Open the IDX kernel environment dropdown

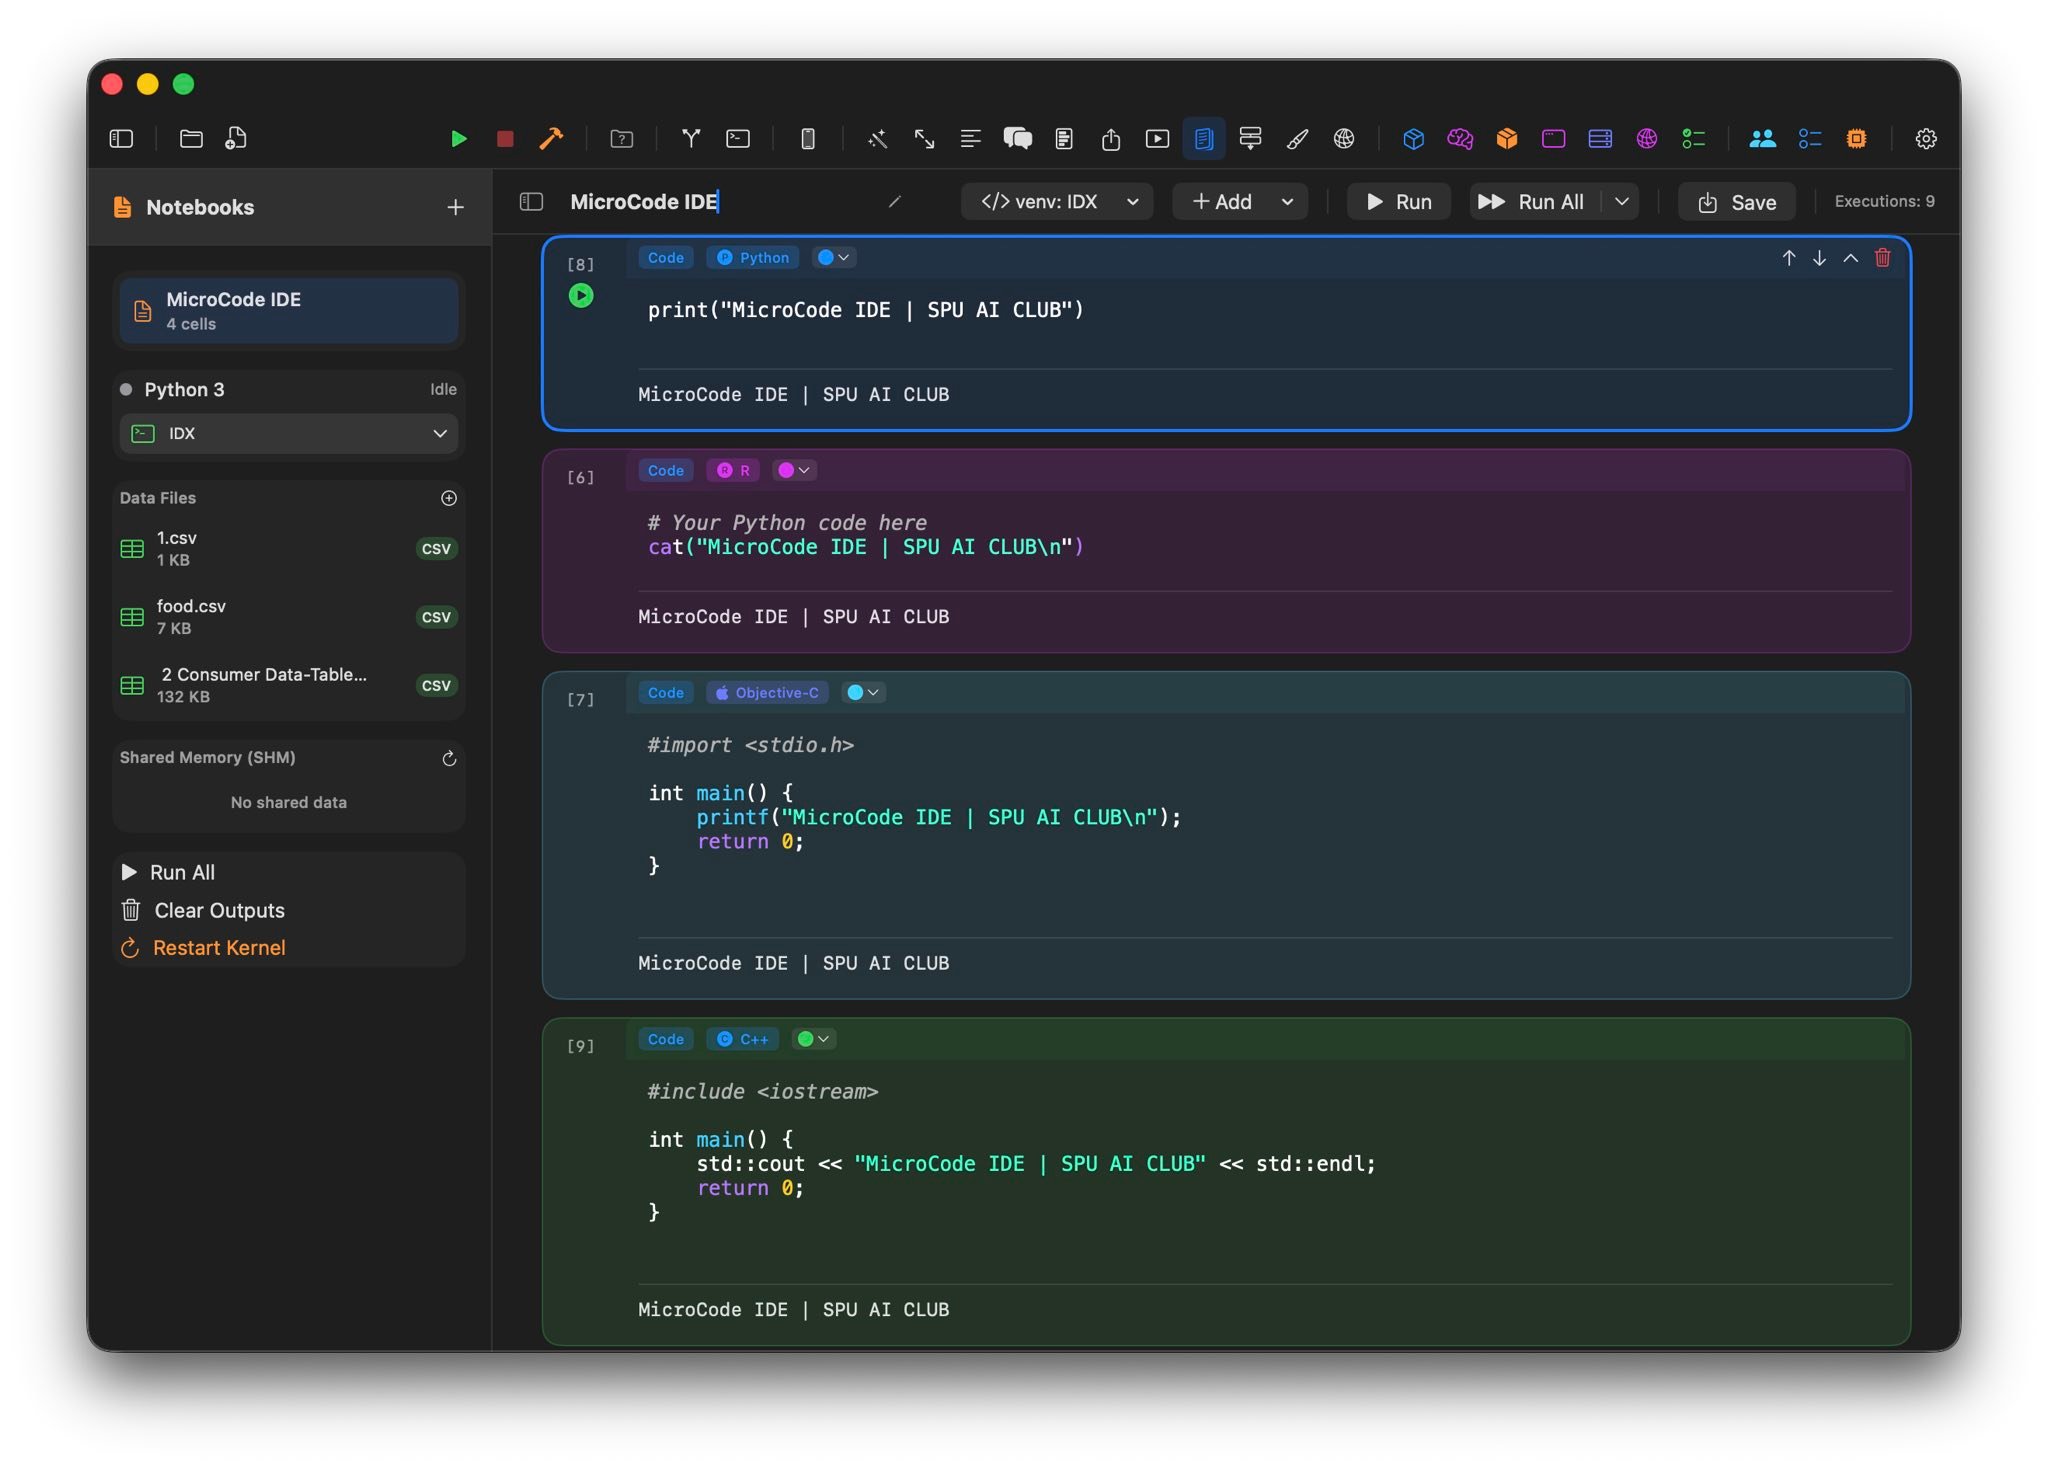coord(289,433)
